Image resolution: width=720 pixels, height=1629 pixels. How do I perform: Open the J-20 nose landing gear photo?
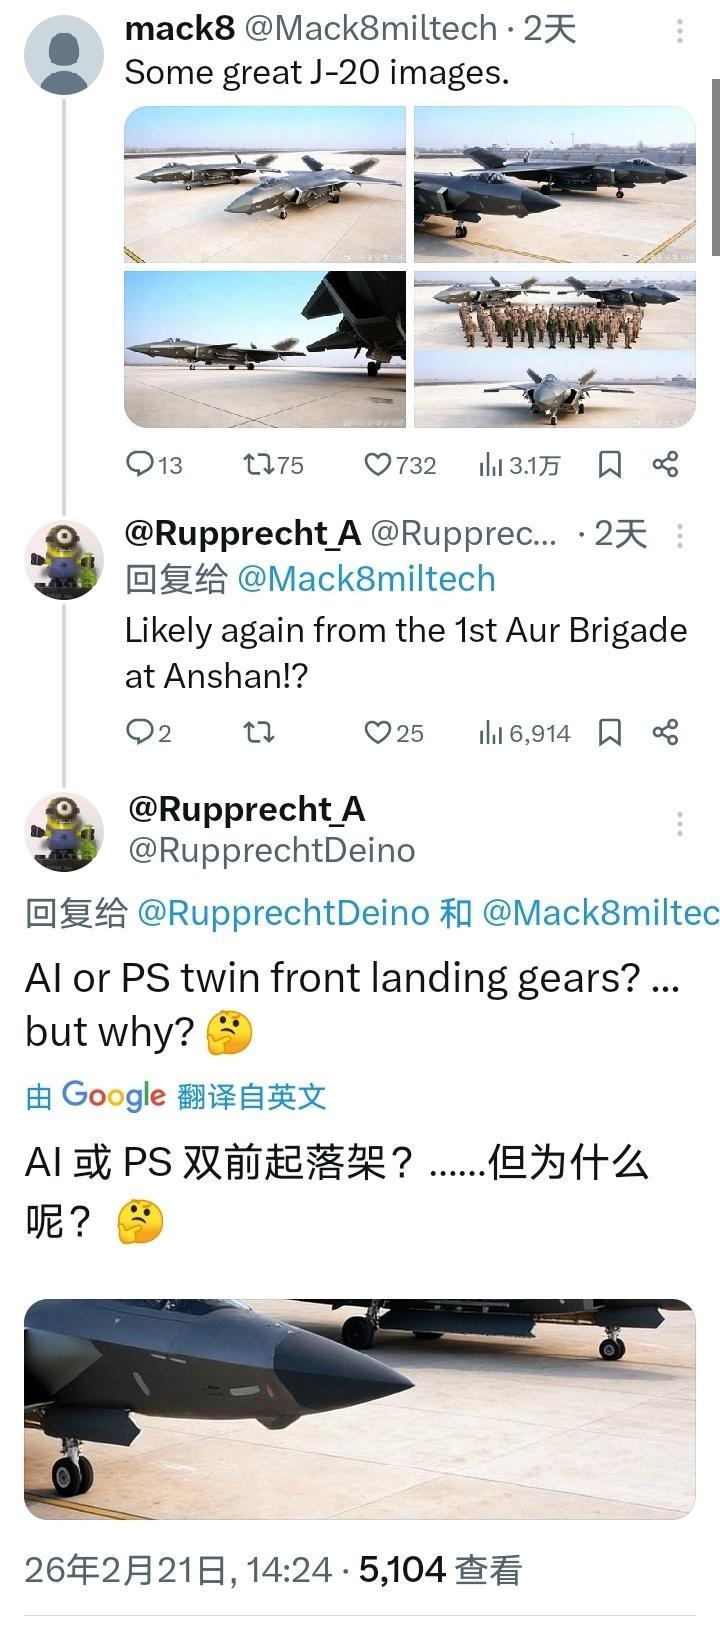[x=359, y=1409]
